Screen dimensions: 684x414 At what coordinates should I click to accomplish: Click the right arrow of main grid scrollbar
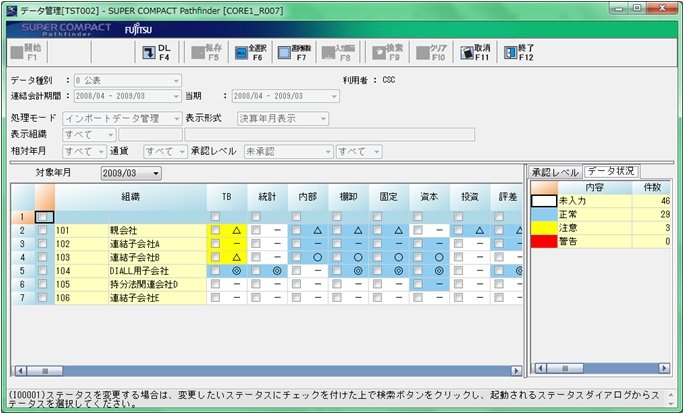pyautogui.click(x=516, y=371)
